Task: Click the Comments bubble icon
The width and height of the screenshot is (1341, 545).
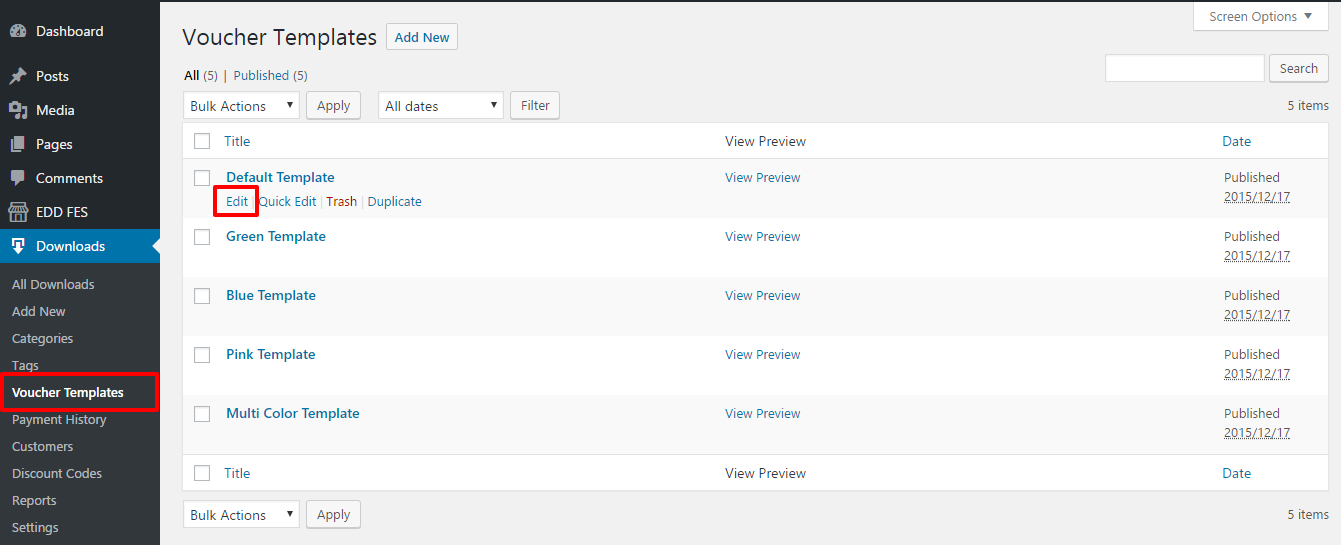Action: (18, 178)
